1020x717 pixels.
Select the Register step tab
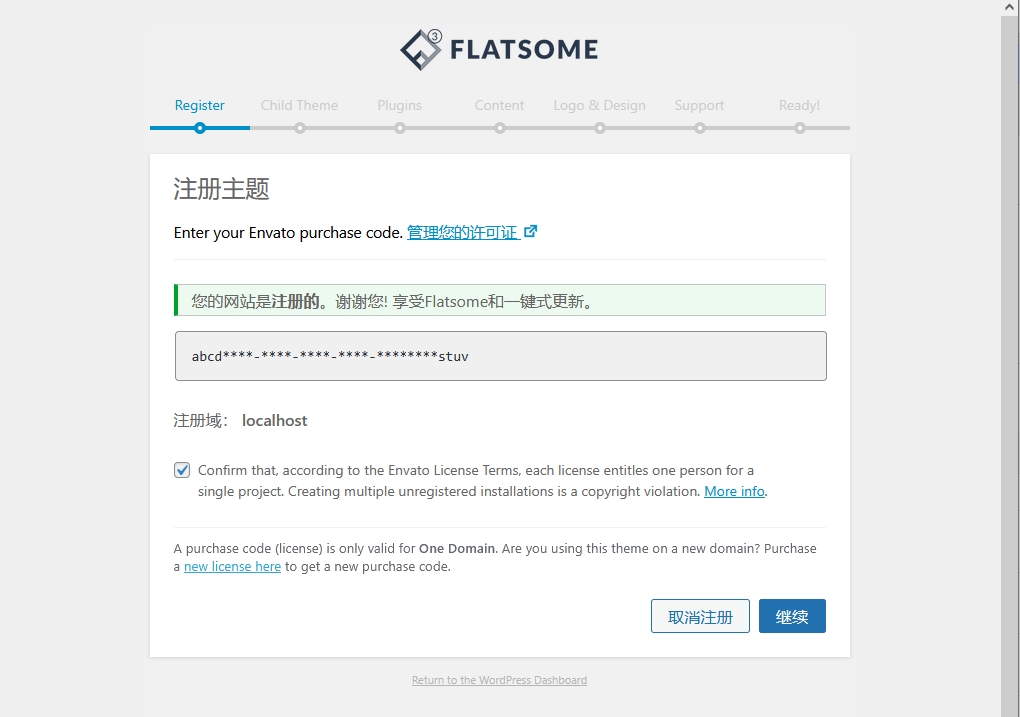[x=200, y=105]
